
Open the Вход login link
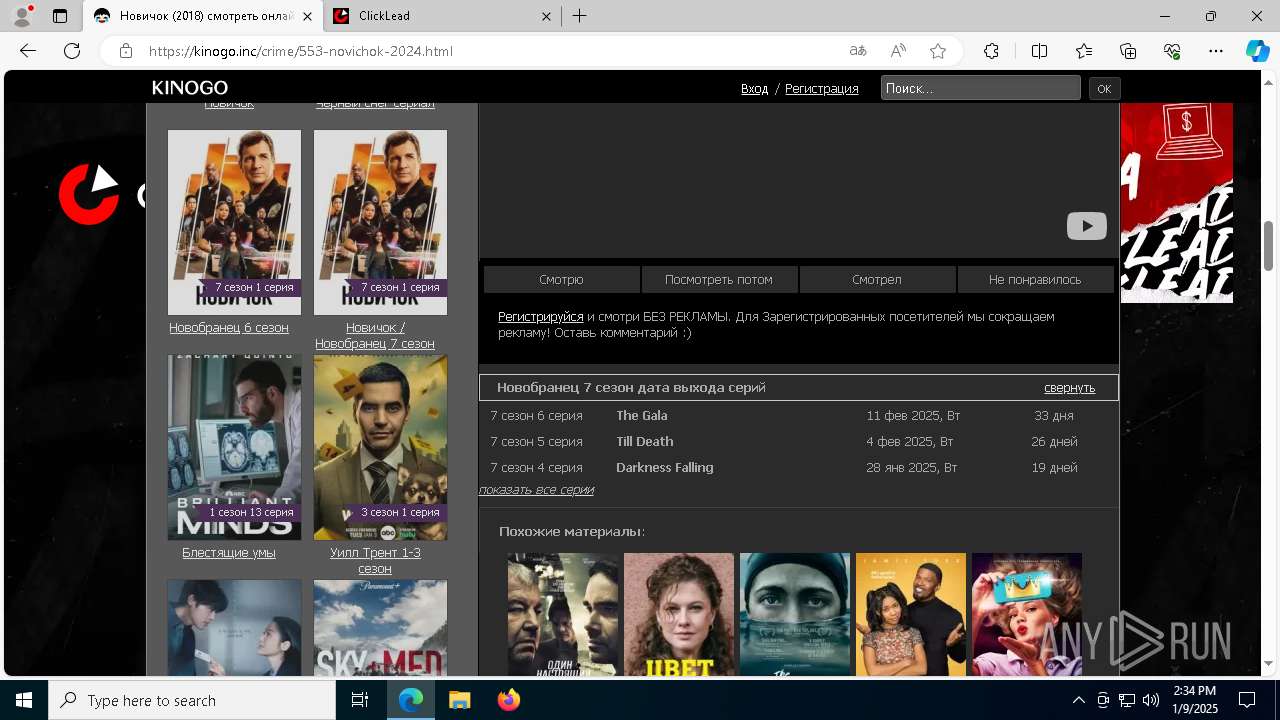[x=754, y=88]
